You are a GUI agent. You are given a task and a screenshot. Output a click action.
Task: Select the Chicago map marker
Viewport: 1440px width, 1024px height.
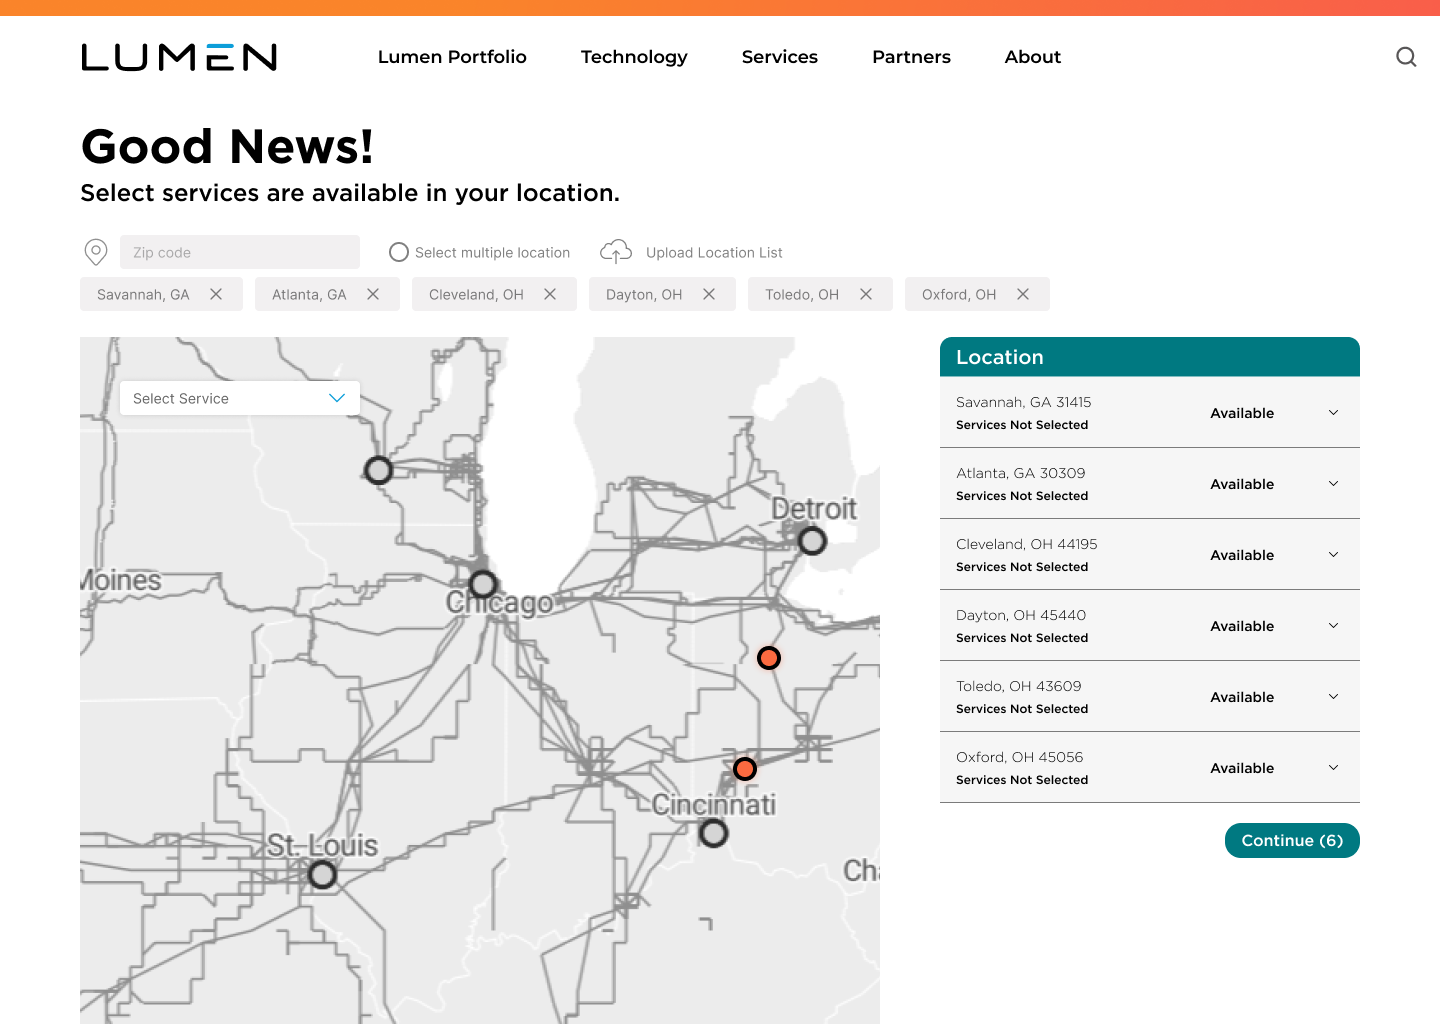click(483, 584)
